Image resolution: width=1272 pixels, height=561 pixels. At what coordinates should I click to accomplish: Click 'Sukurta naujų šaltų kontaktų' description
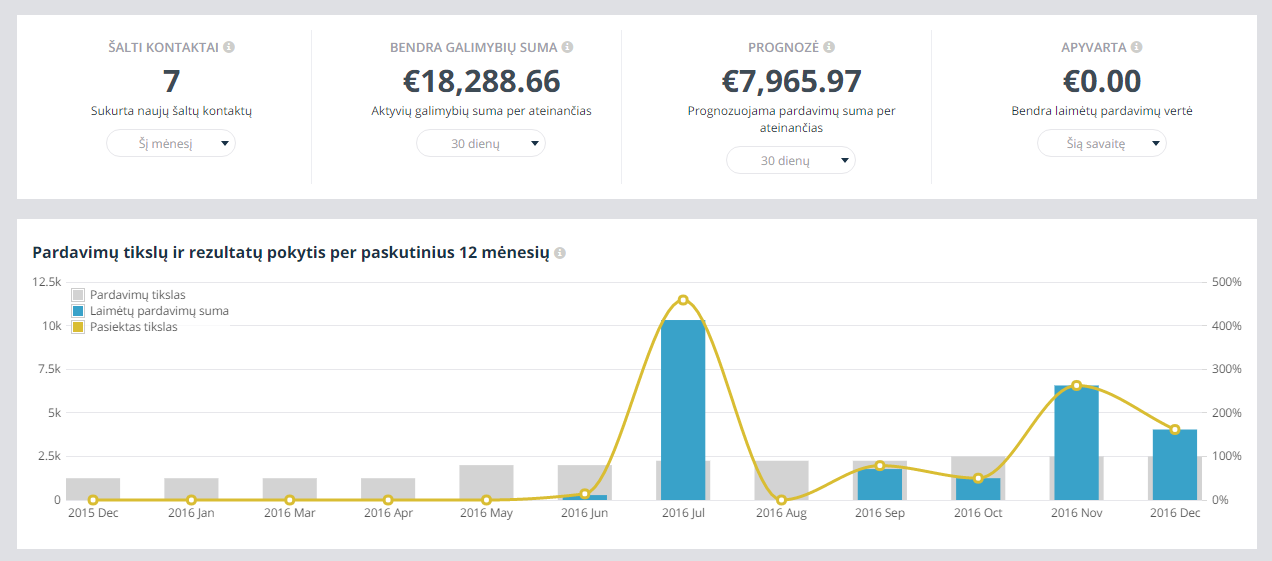click(171, 111)
